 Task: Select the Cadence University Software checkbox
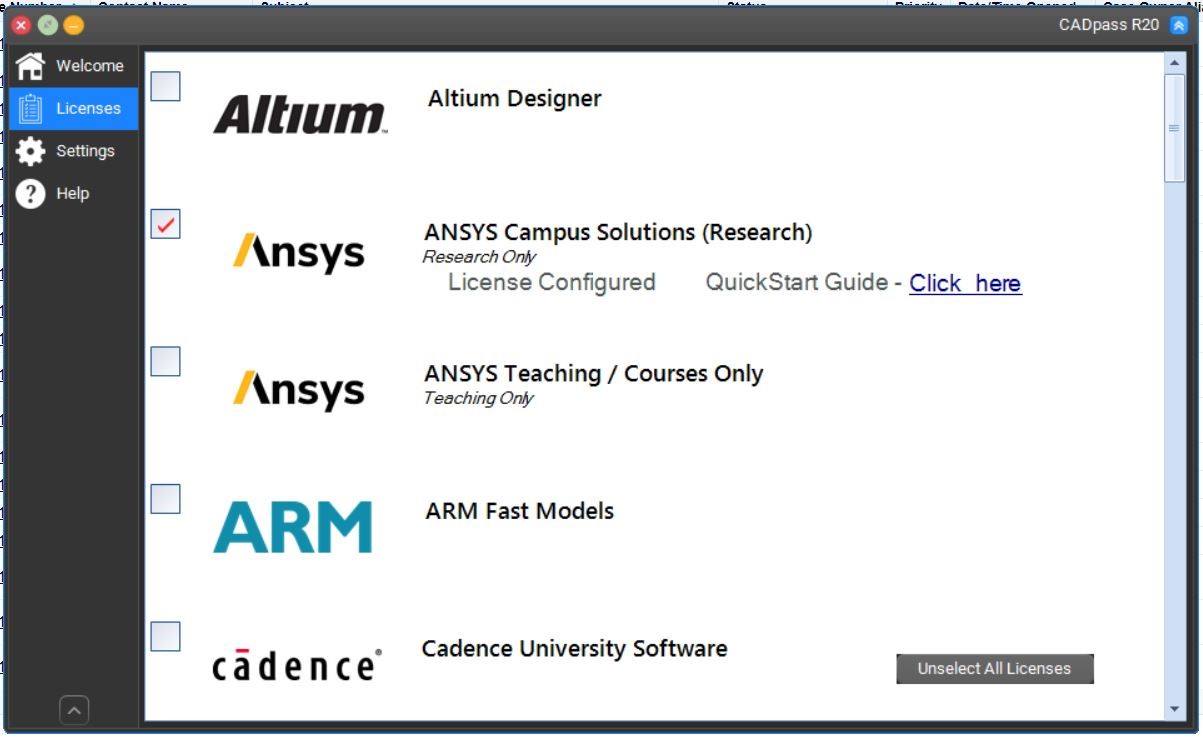(x=166, y=636)
